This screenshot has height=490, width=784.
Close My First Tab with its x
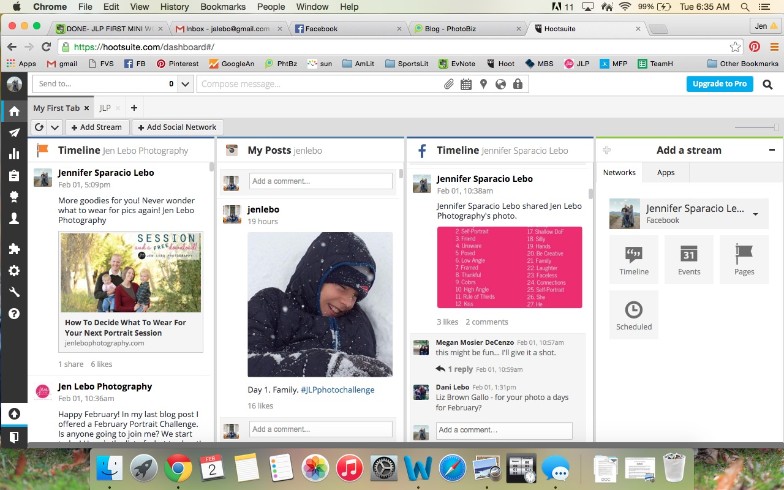[x=86, y=108]
